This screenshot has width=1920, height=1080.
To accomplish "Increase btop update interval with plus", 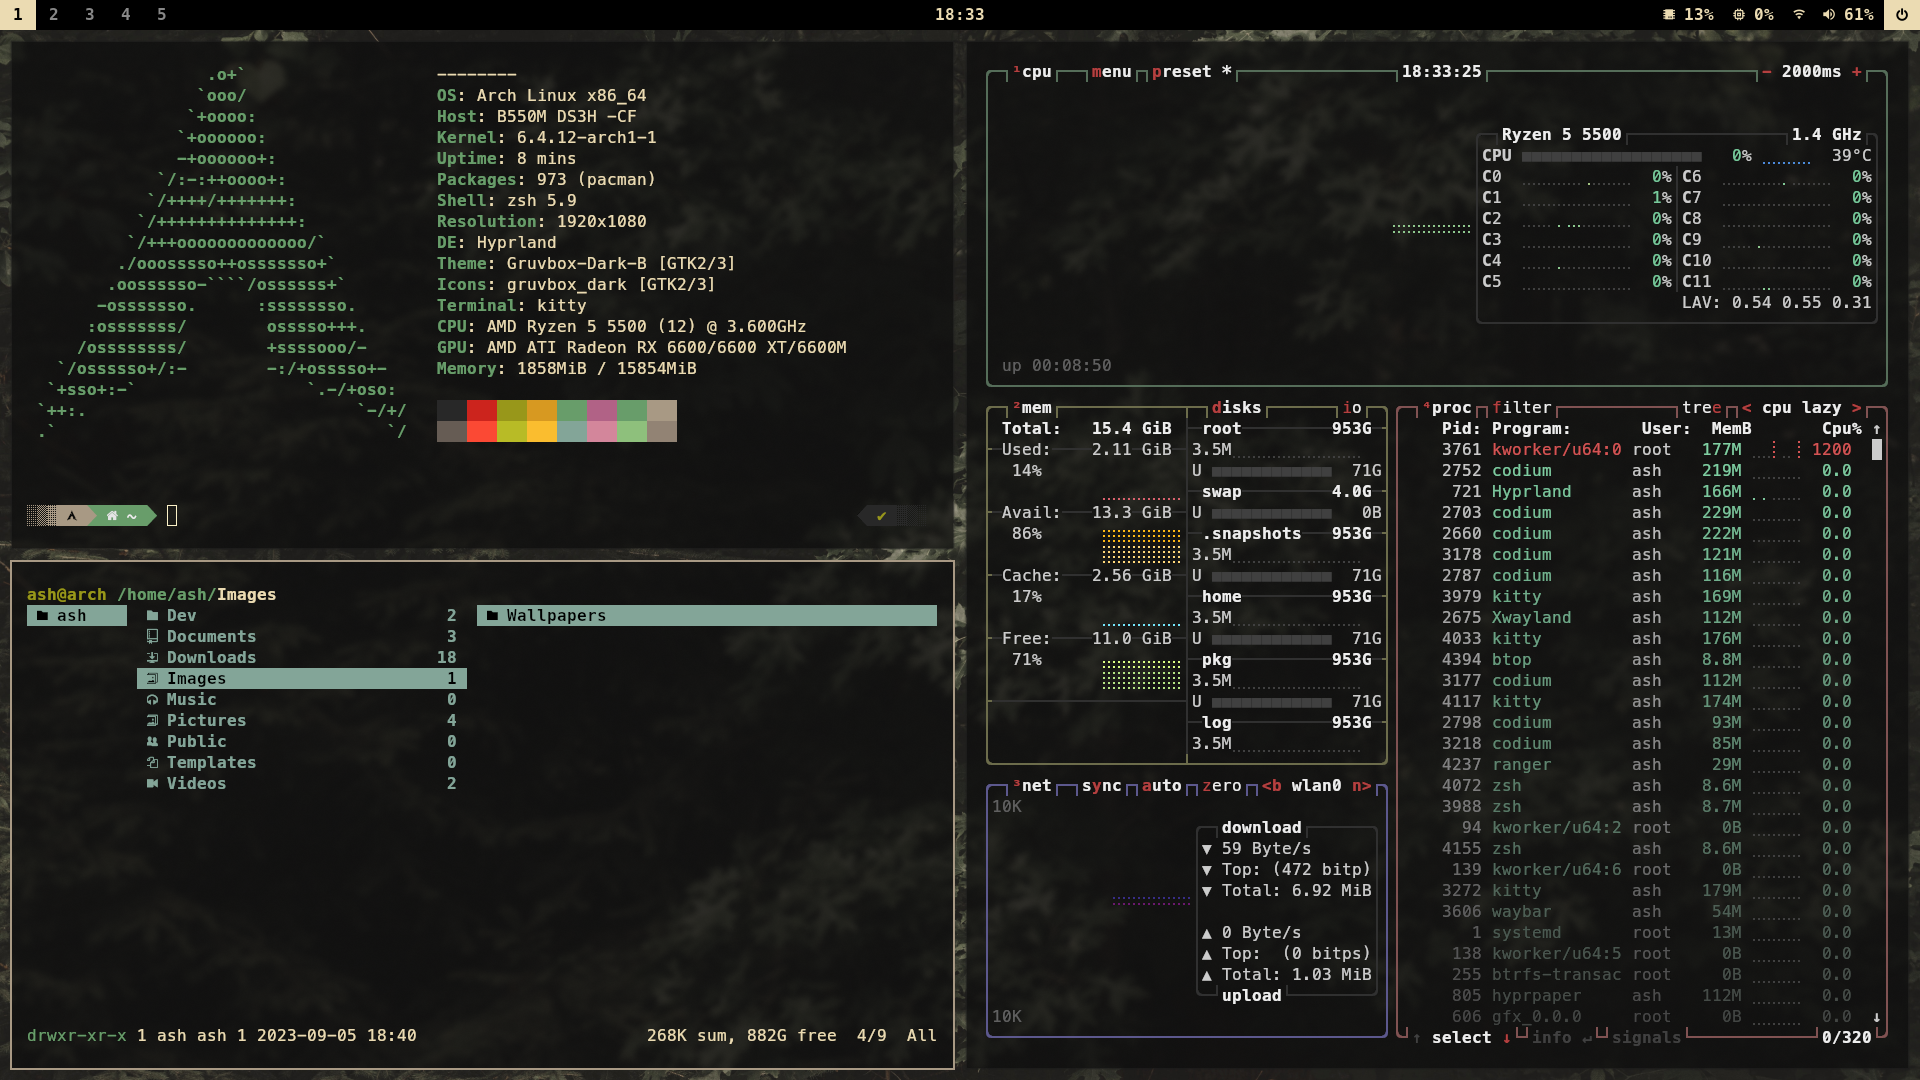I will [1856, 72].
